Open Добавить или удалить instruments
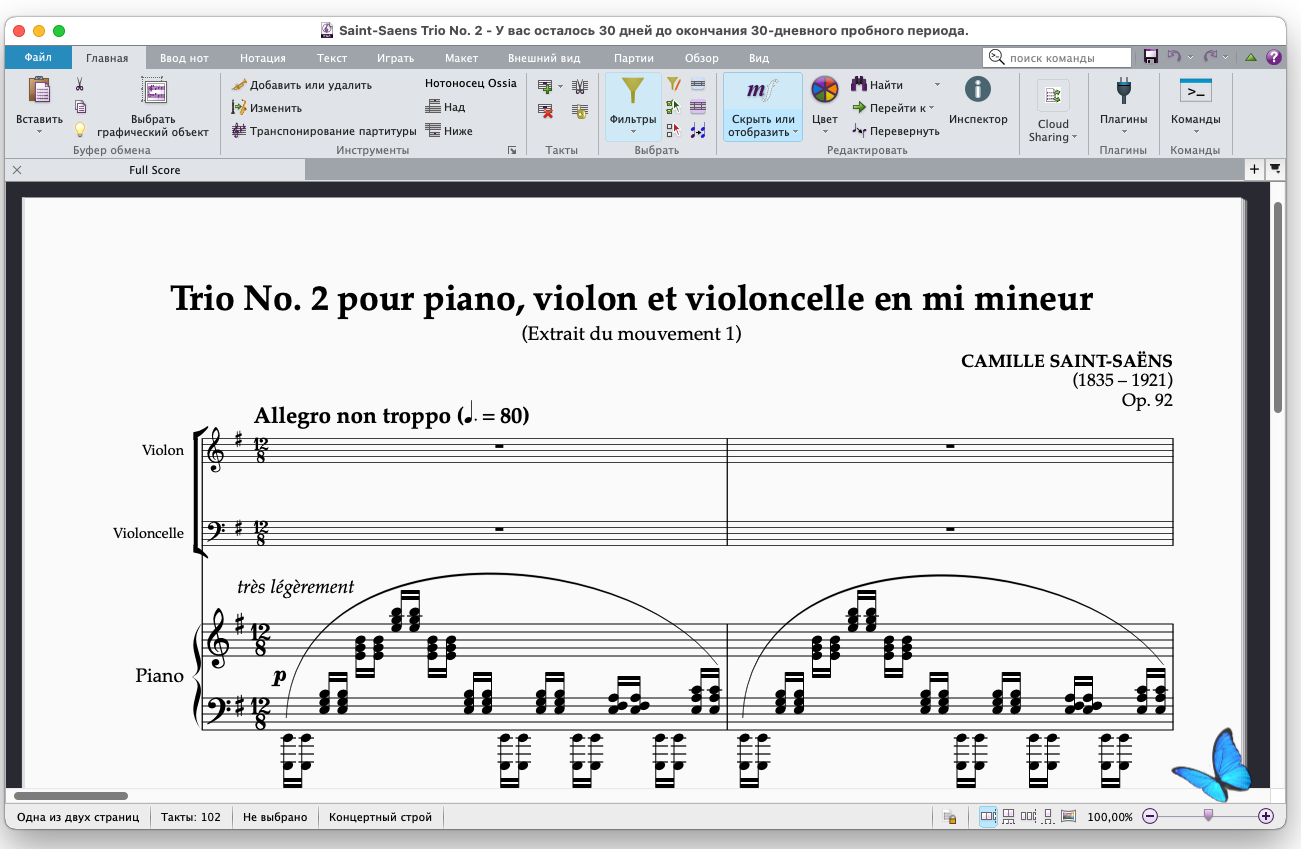The image size is (1301, 849). [x=301, y=85]
